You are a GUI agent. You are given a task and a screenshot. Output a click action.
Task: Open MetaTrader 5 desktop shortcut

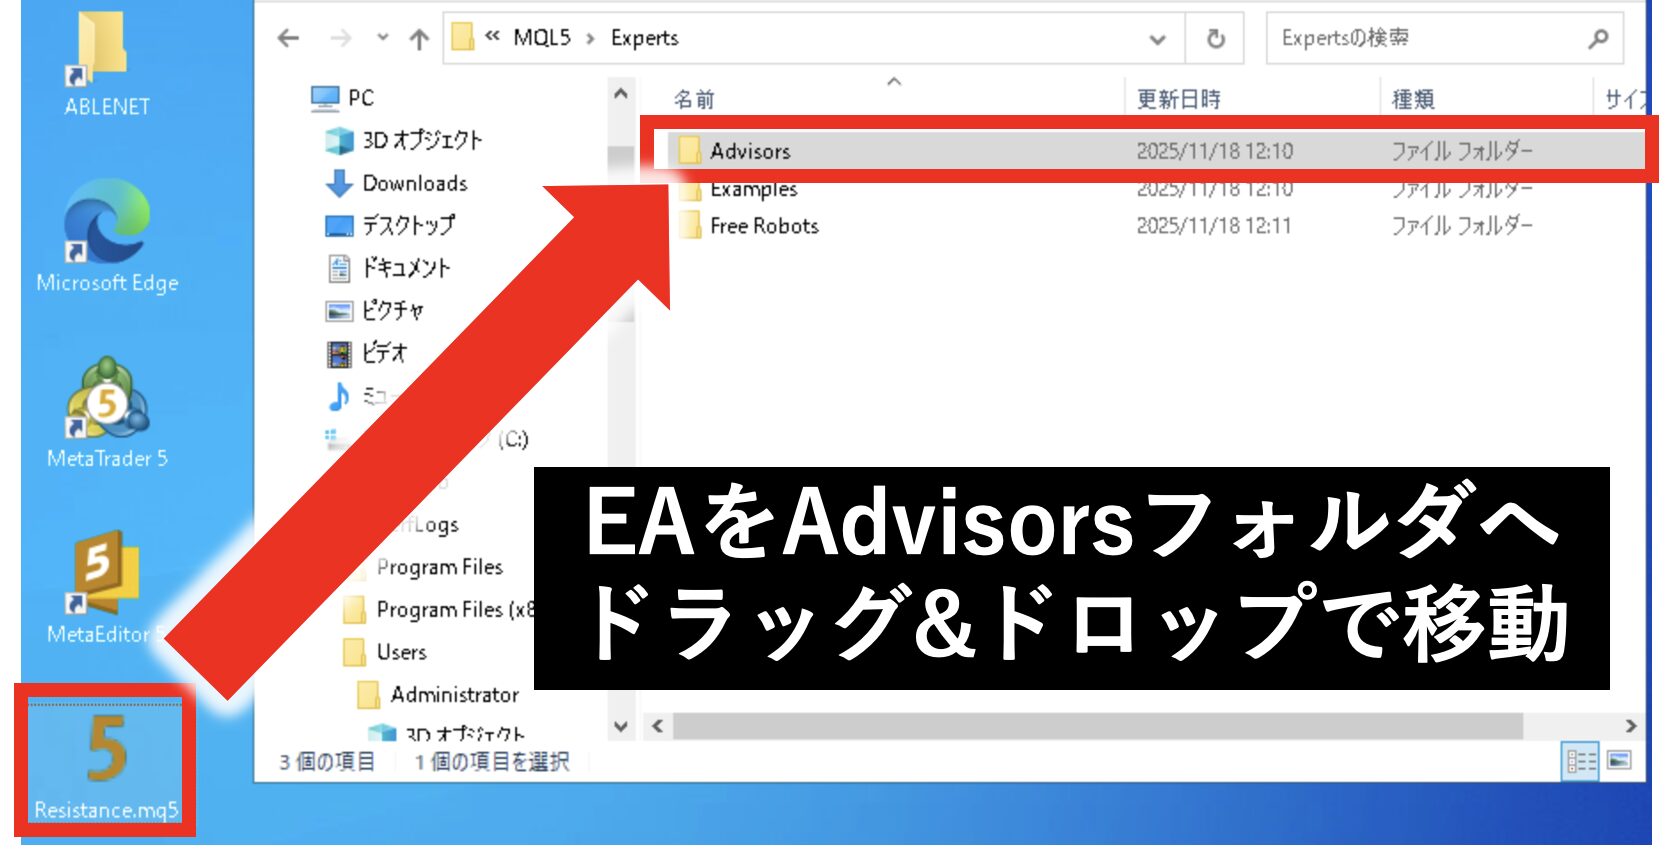pos(107,410)
